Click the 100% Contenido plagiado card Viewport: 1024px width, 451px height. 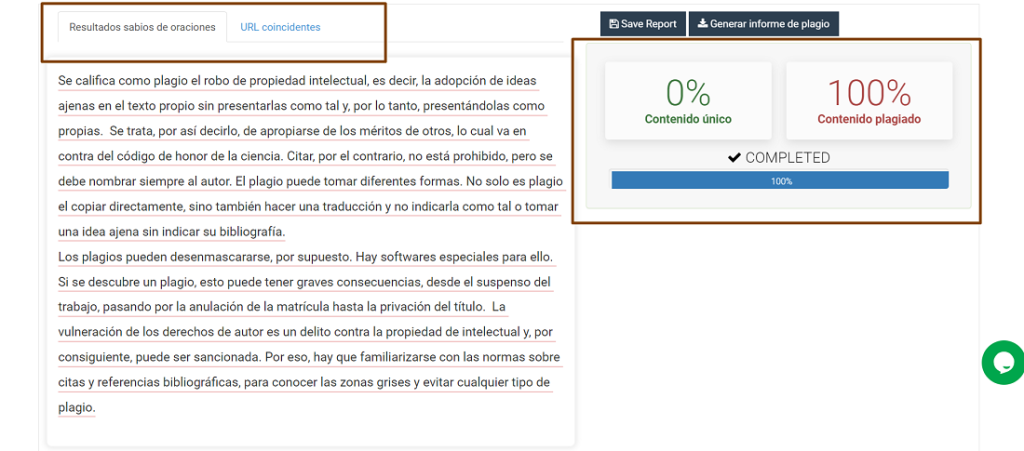869,101
